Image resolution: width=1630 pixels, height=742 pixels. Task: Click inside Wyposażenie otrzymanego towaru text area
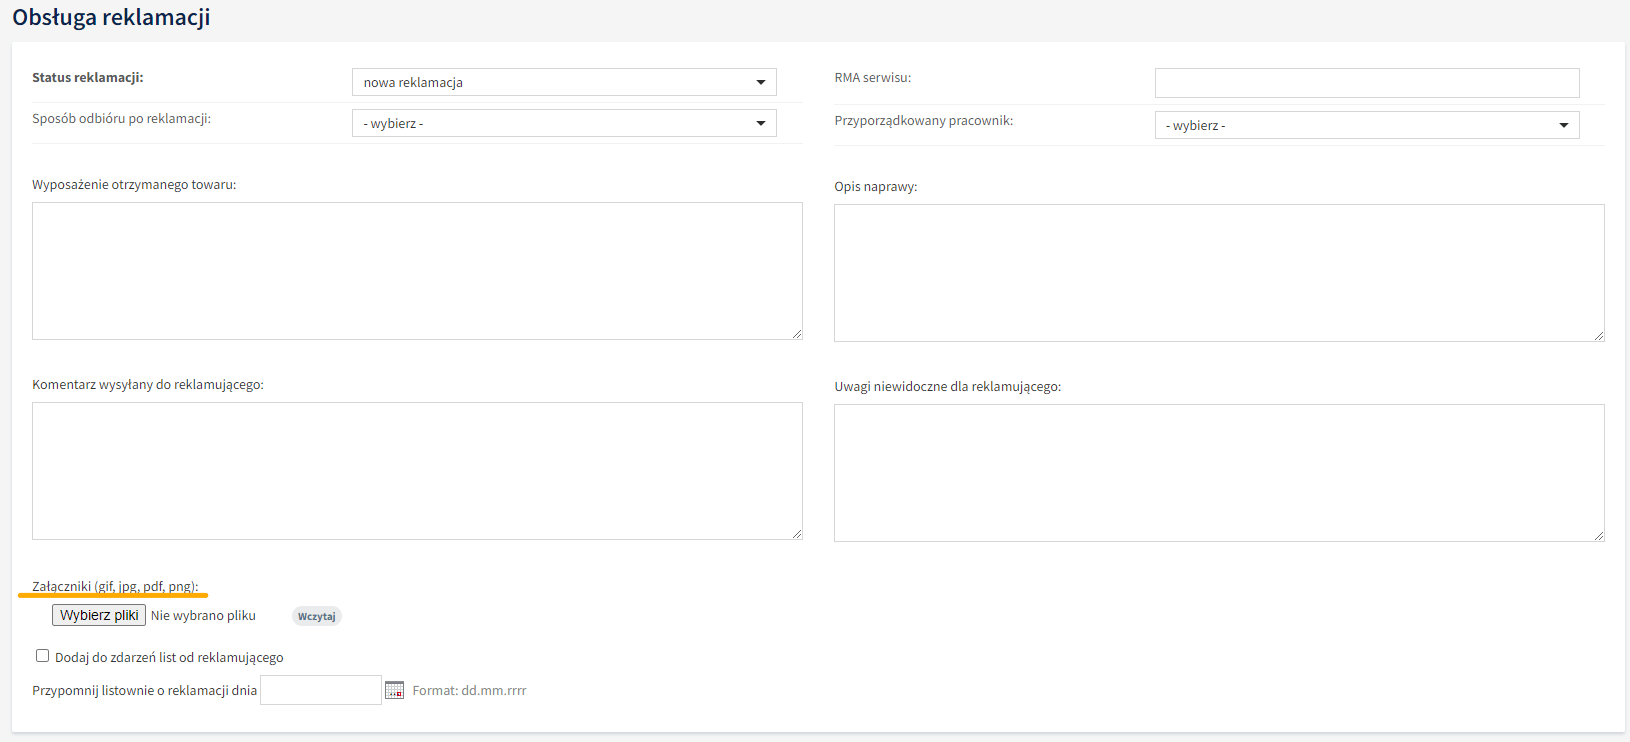click(417, 271)
